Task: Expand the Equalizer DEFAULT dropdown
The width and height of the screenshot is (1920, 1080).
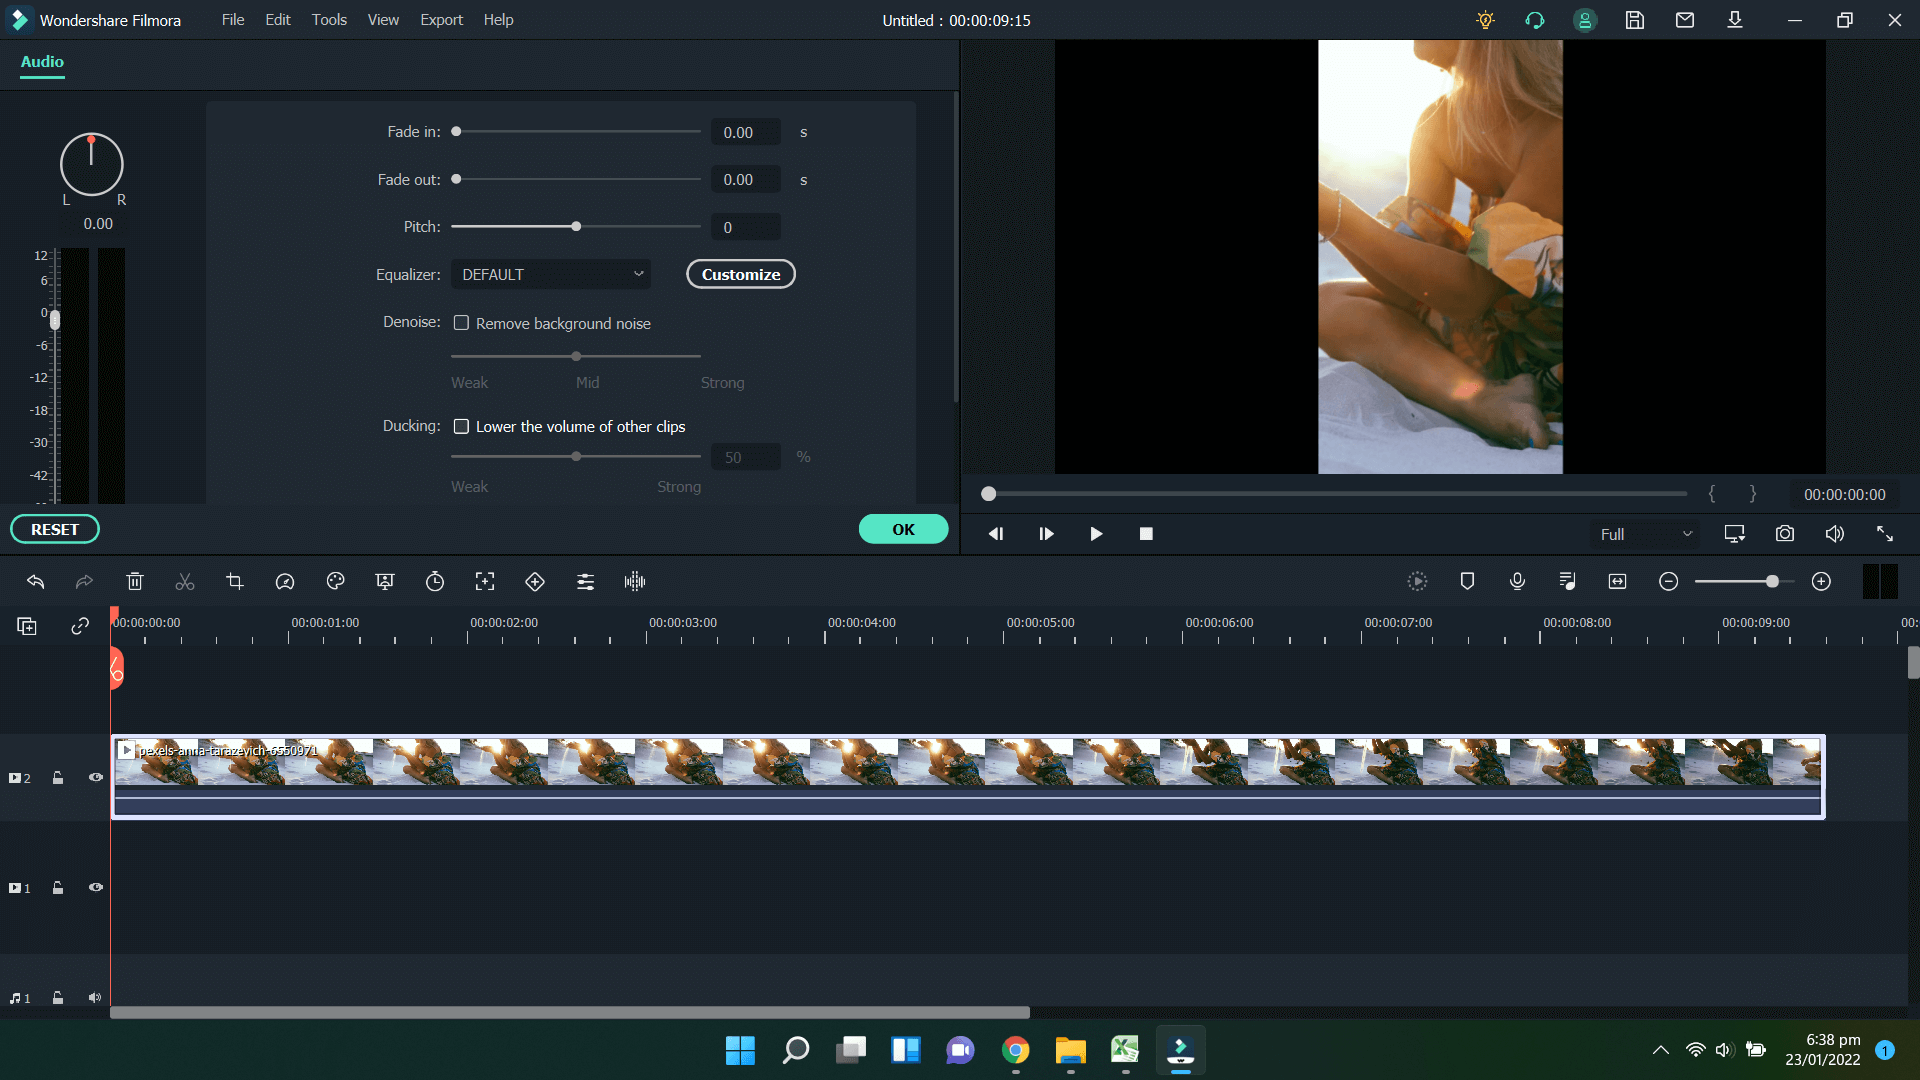Action: coord(551,274)
